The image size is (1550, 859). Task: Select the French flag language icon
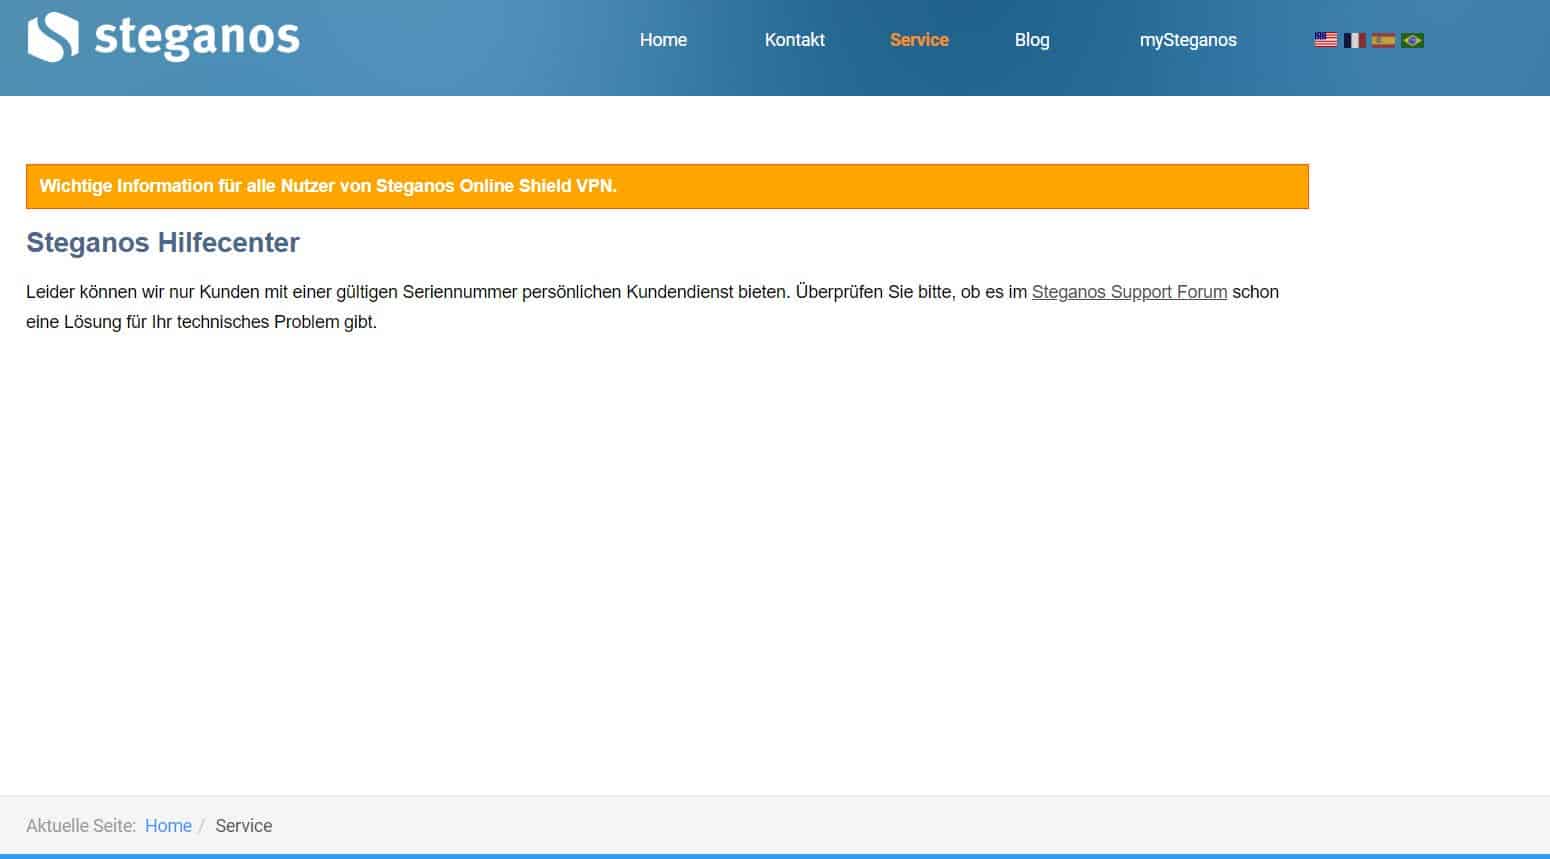tap(1354, 40)
